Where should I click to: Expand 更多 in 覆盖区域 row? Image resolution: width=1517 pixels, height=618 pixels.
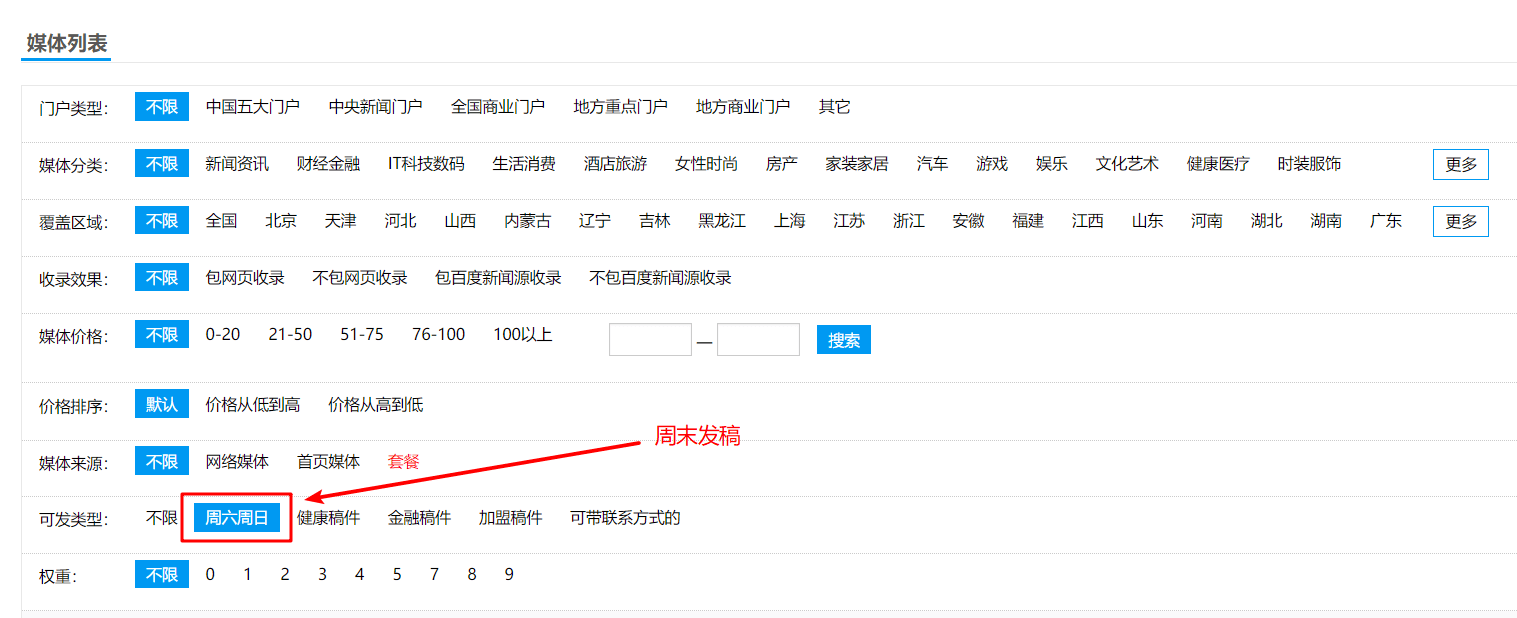tap(1460, 221)
